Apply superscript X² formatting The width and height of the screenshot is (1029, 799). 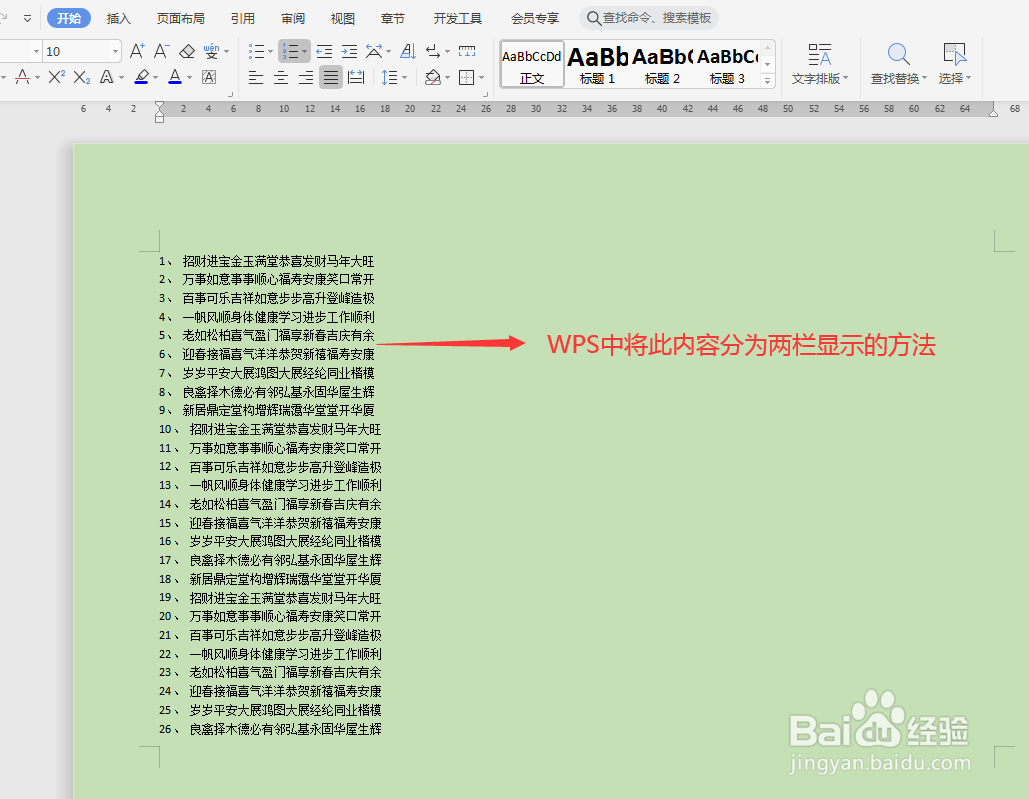[56, 77]
